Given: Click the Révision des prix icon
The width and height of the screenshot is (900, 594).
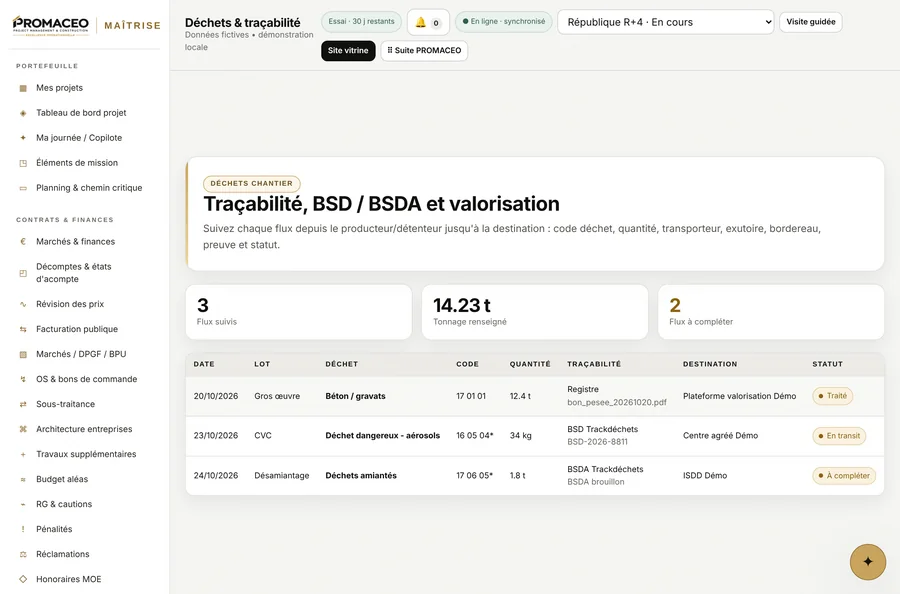Looking at the screenshot, I should [23, 304].
